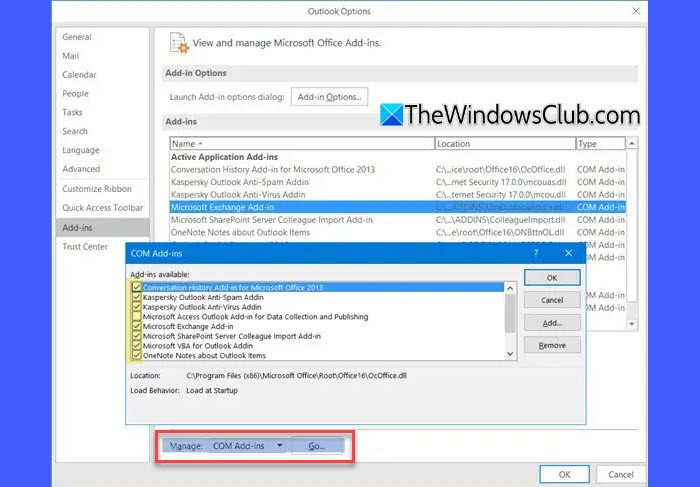The width and height of the screenshot is (700, 487).
Task: Click Load at Startup behavior text
Action: tap(212, 391)
